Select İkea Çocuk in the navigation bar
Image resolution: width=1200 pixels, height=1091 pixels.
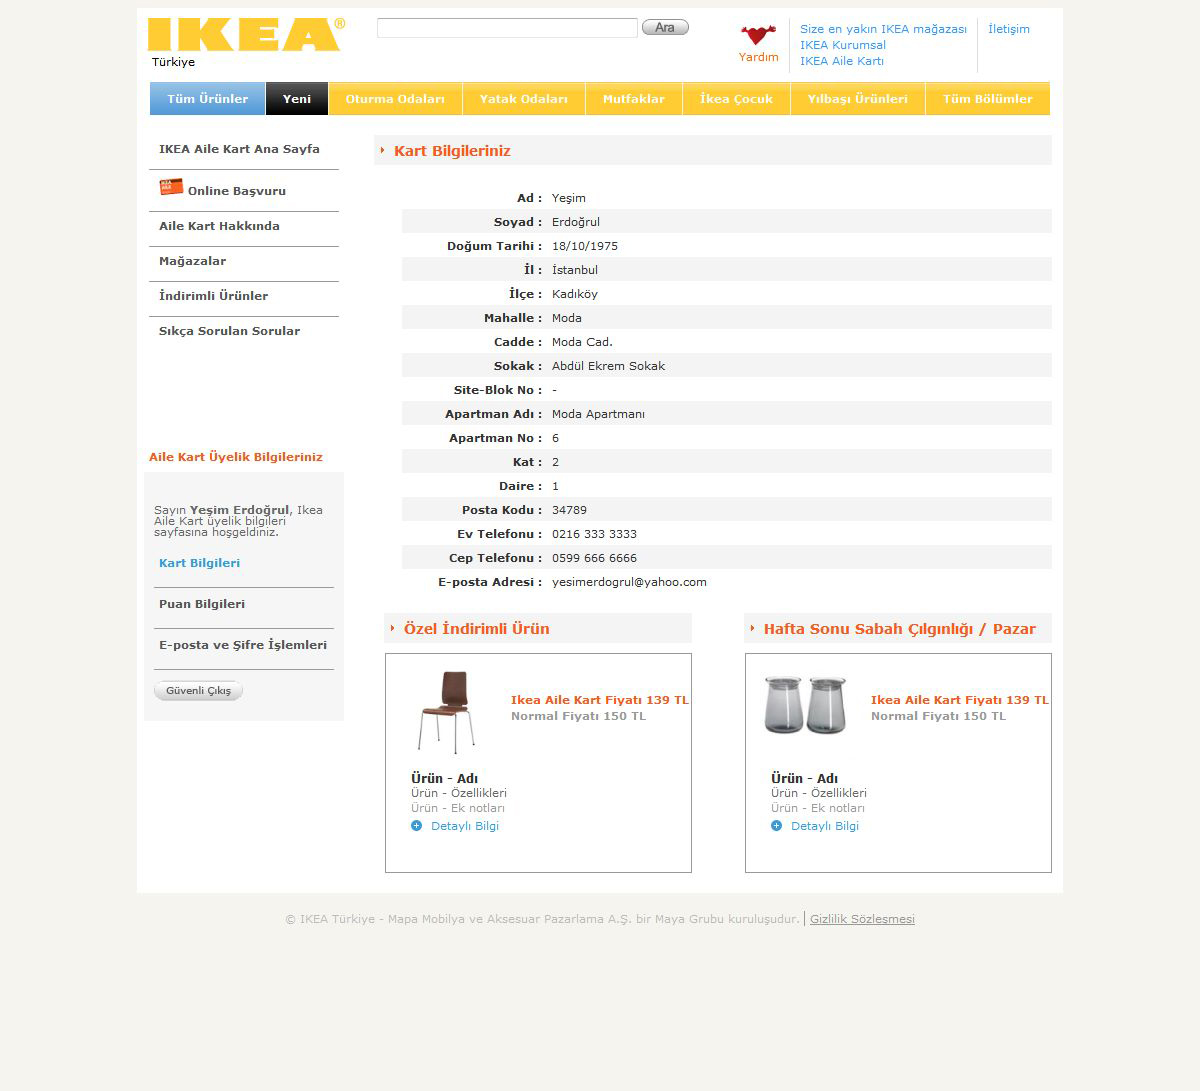pos(737,99)
